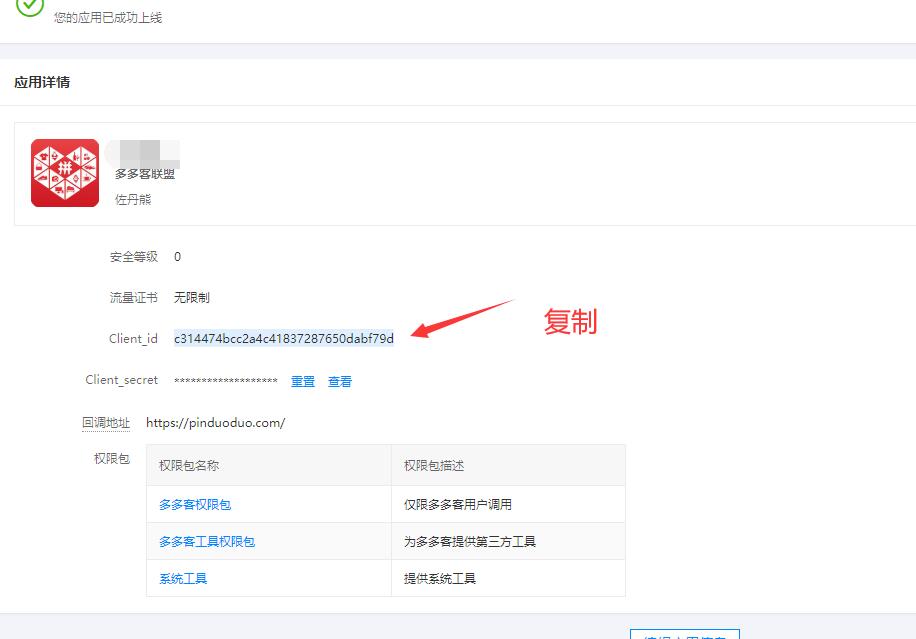Click the 安全等级 label

tap(134, 256)
